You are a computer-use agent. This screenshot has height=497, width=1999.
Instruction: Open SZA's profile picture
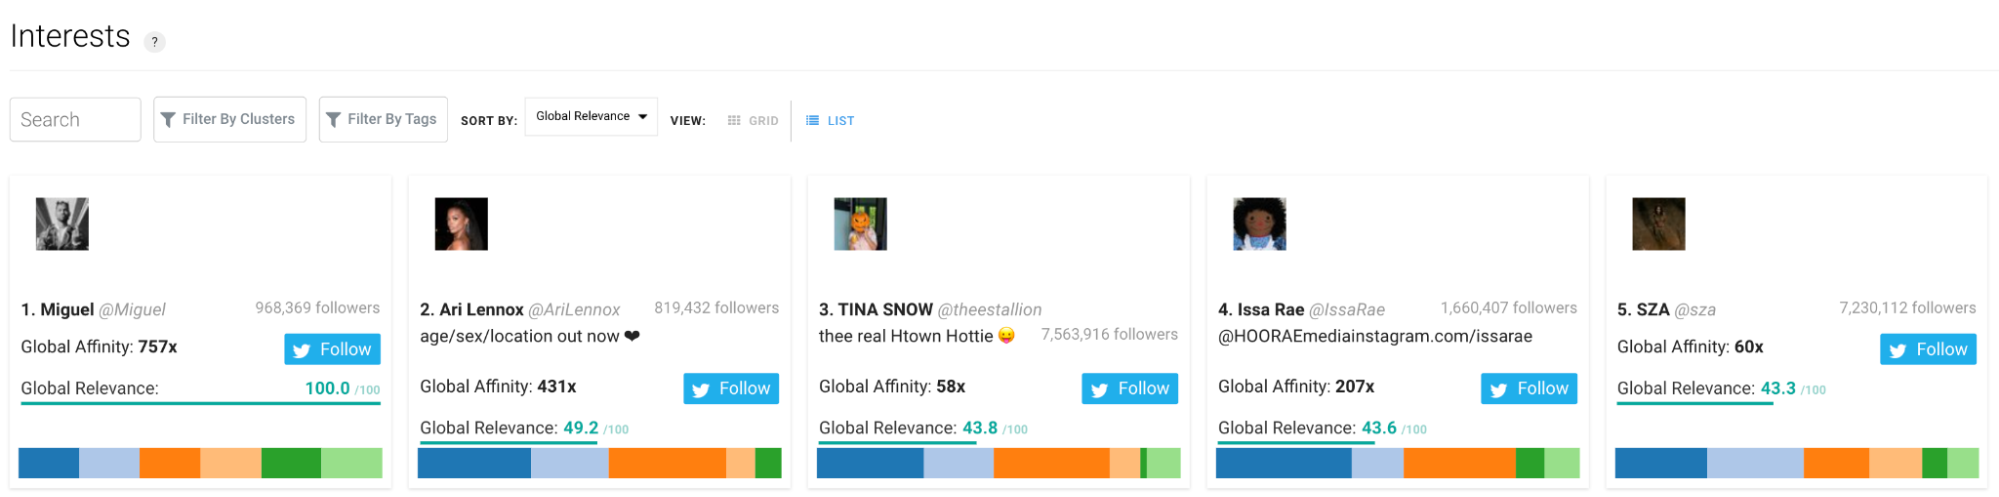pyautogui.click(x=1658, y=224)
